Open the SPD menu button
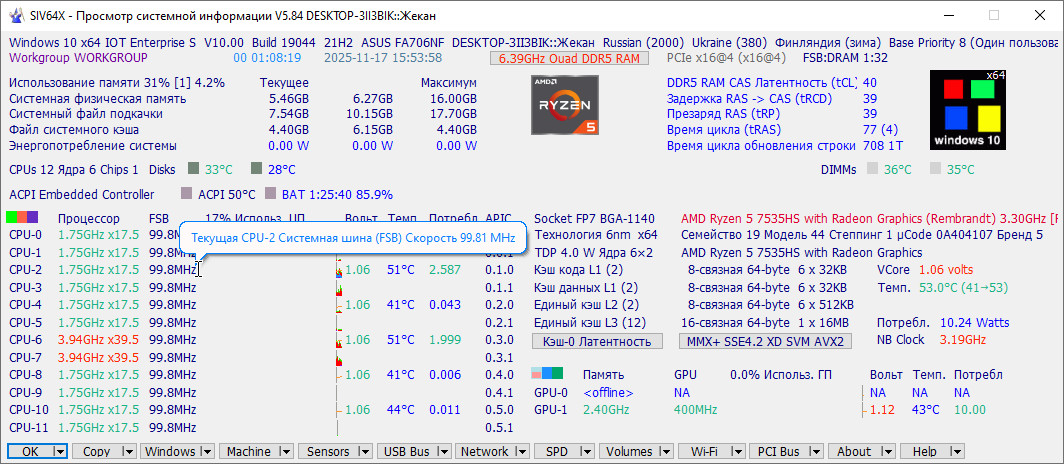Image resolution: width=1064 pixels, height=464 pixels. 558,451
